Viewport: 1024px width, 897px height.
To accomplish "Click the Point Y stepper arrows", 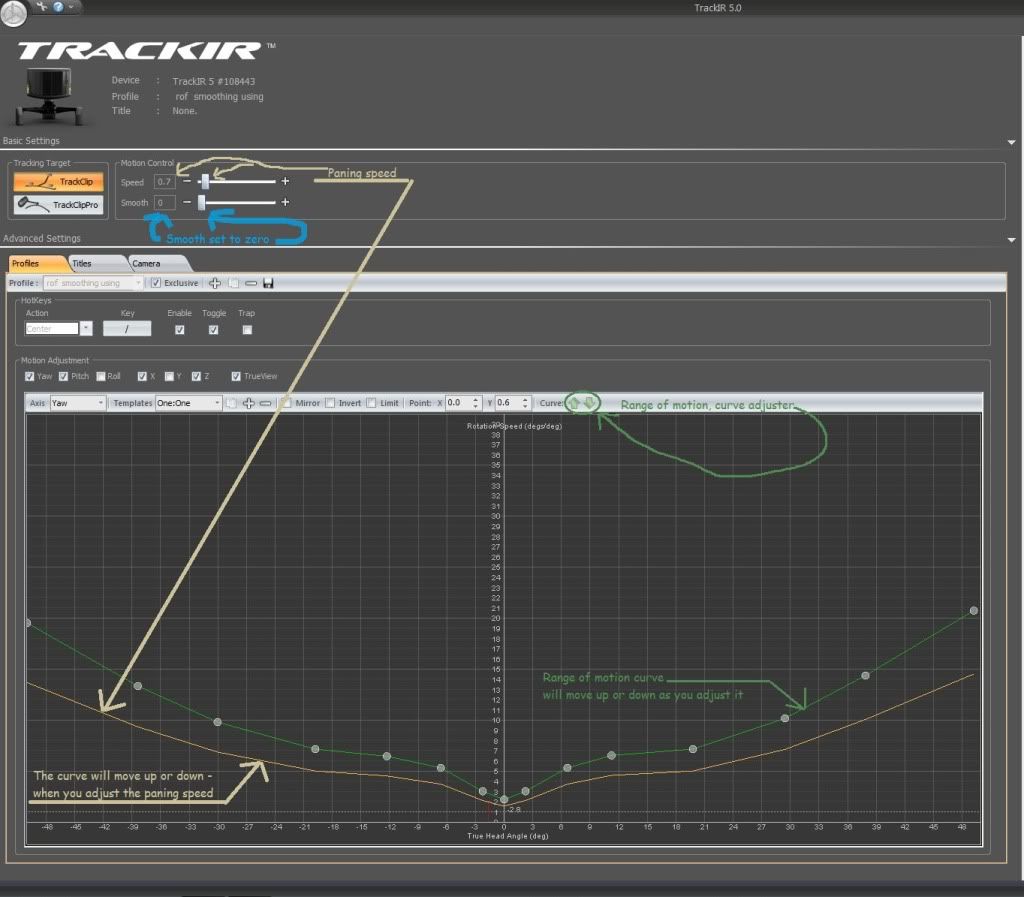I will [526, 403].
